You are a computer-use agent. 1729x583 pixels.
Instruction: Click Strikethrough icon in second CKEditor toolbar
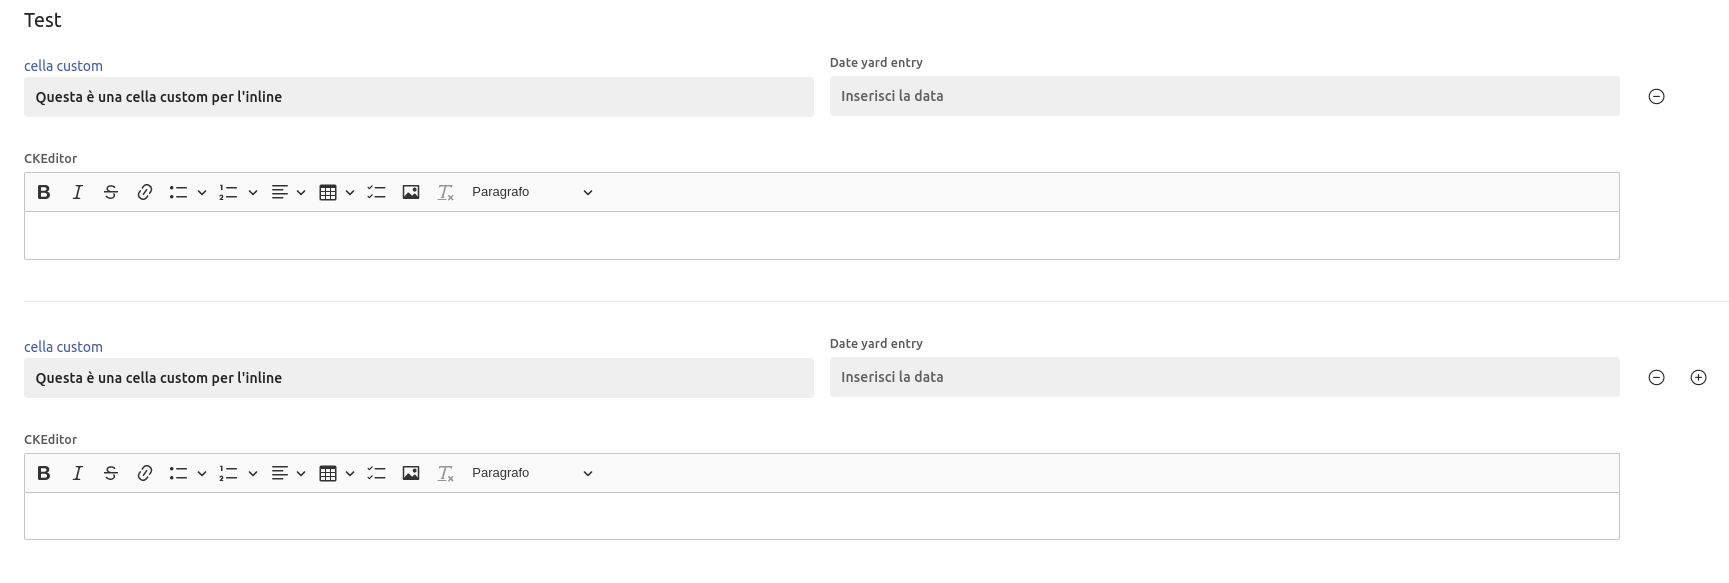coord(111,473)
